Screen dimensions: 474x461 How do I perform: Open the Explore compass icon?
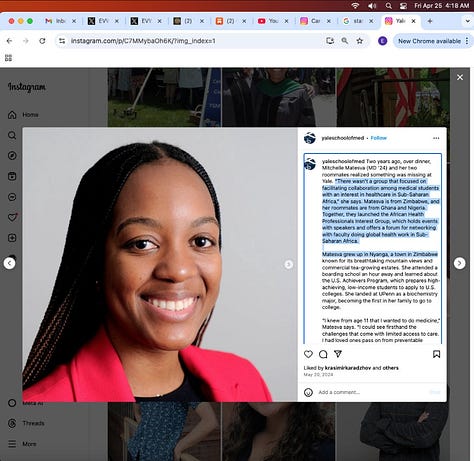click(12, 156)
